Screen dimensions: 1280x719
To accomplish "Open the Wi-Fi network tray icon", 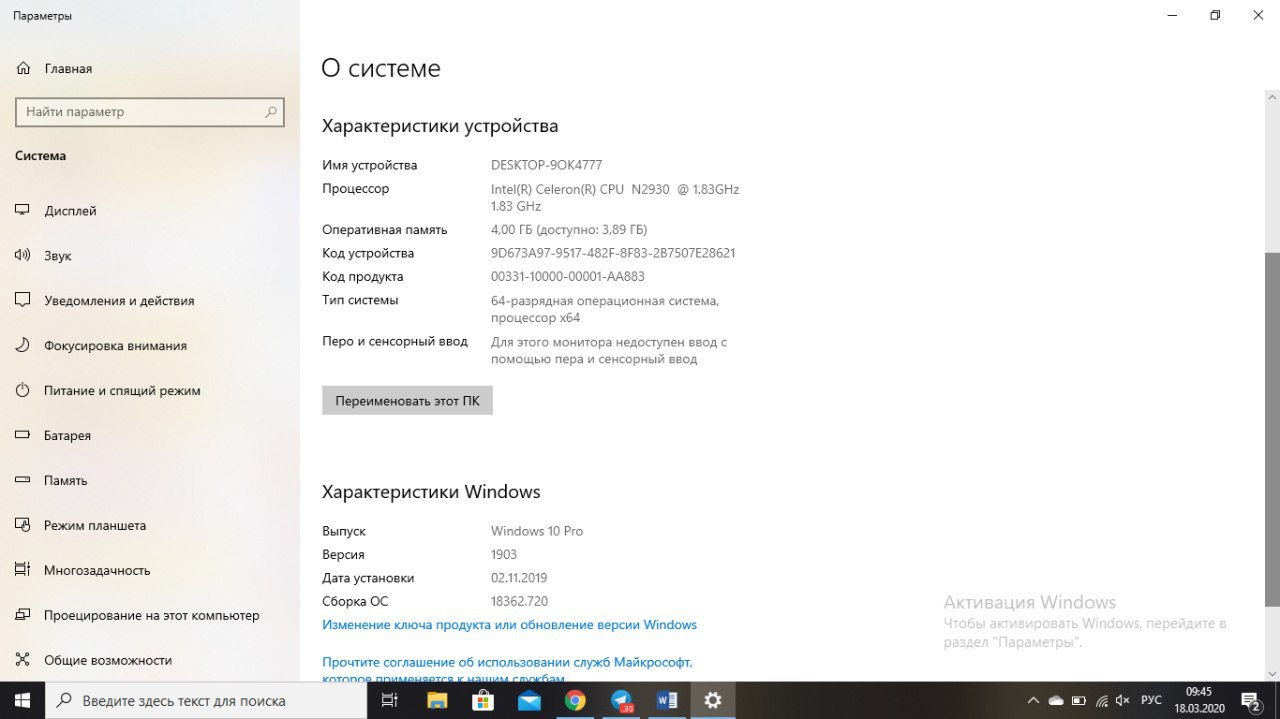I will (x=1102, y=700).
